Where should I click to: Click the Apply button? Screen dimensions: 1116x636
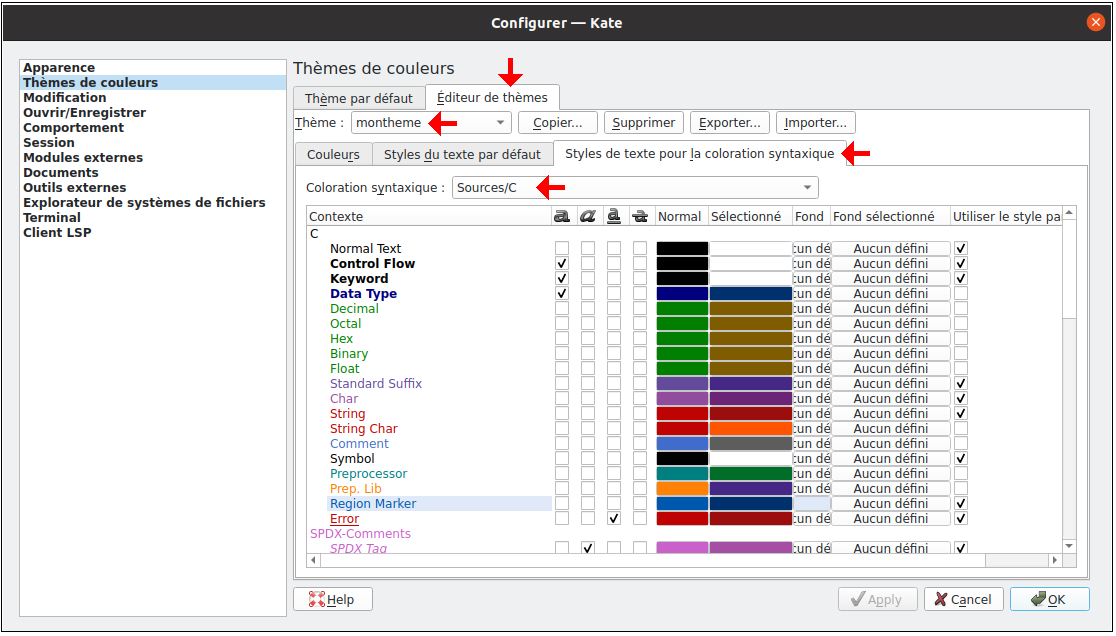(x=877, y=599)
